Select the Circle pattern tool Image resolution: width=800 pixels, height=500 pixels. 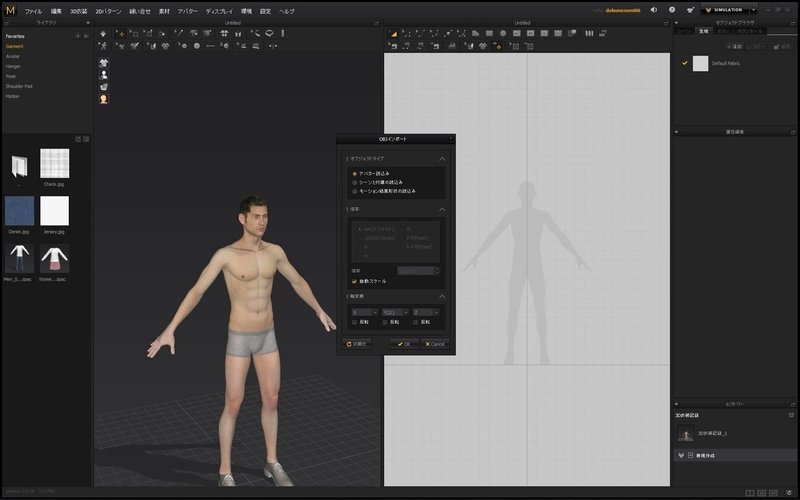tap(503, 34)
